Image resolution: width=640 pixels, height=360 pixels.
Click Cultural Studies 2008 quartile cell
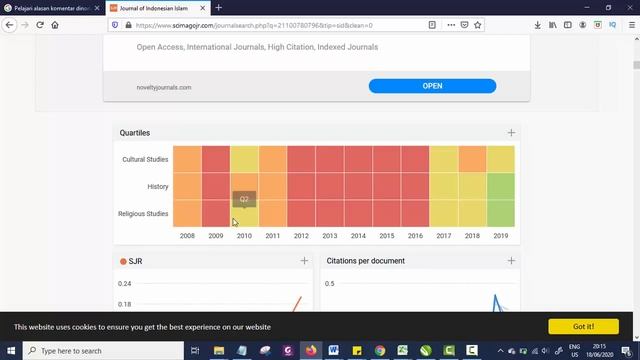(187, 159)
